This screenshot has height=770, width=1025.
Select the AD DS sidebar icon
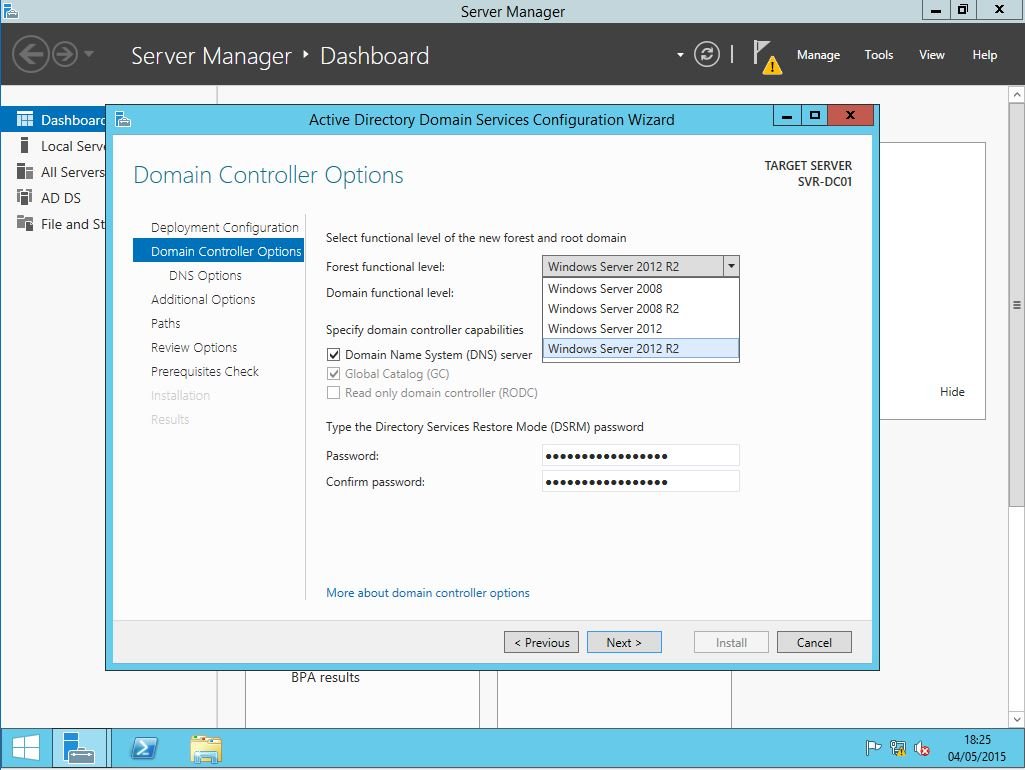click(x=25, y=198)
